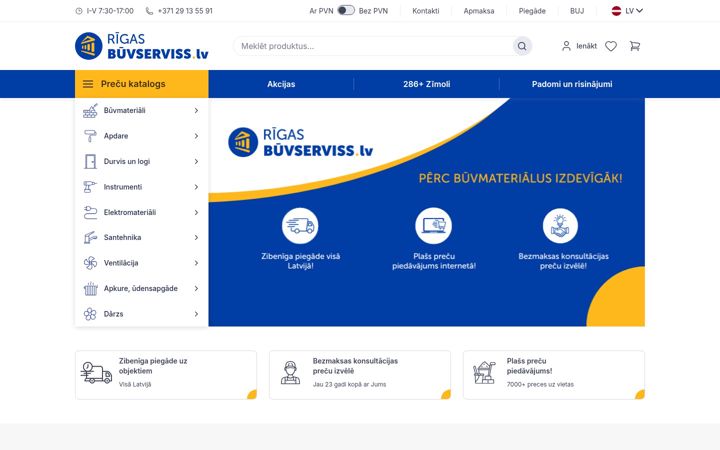Click the Būvmateriāli bricks icon

90,111
